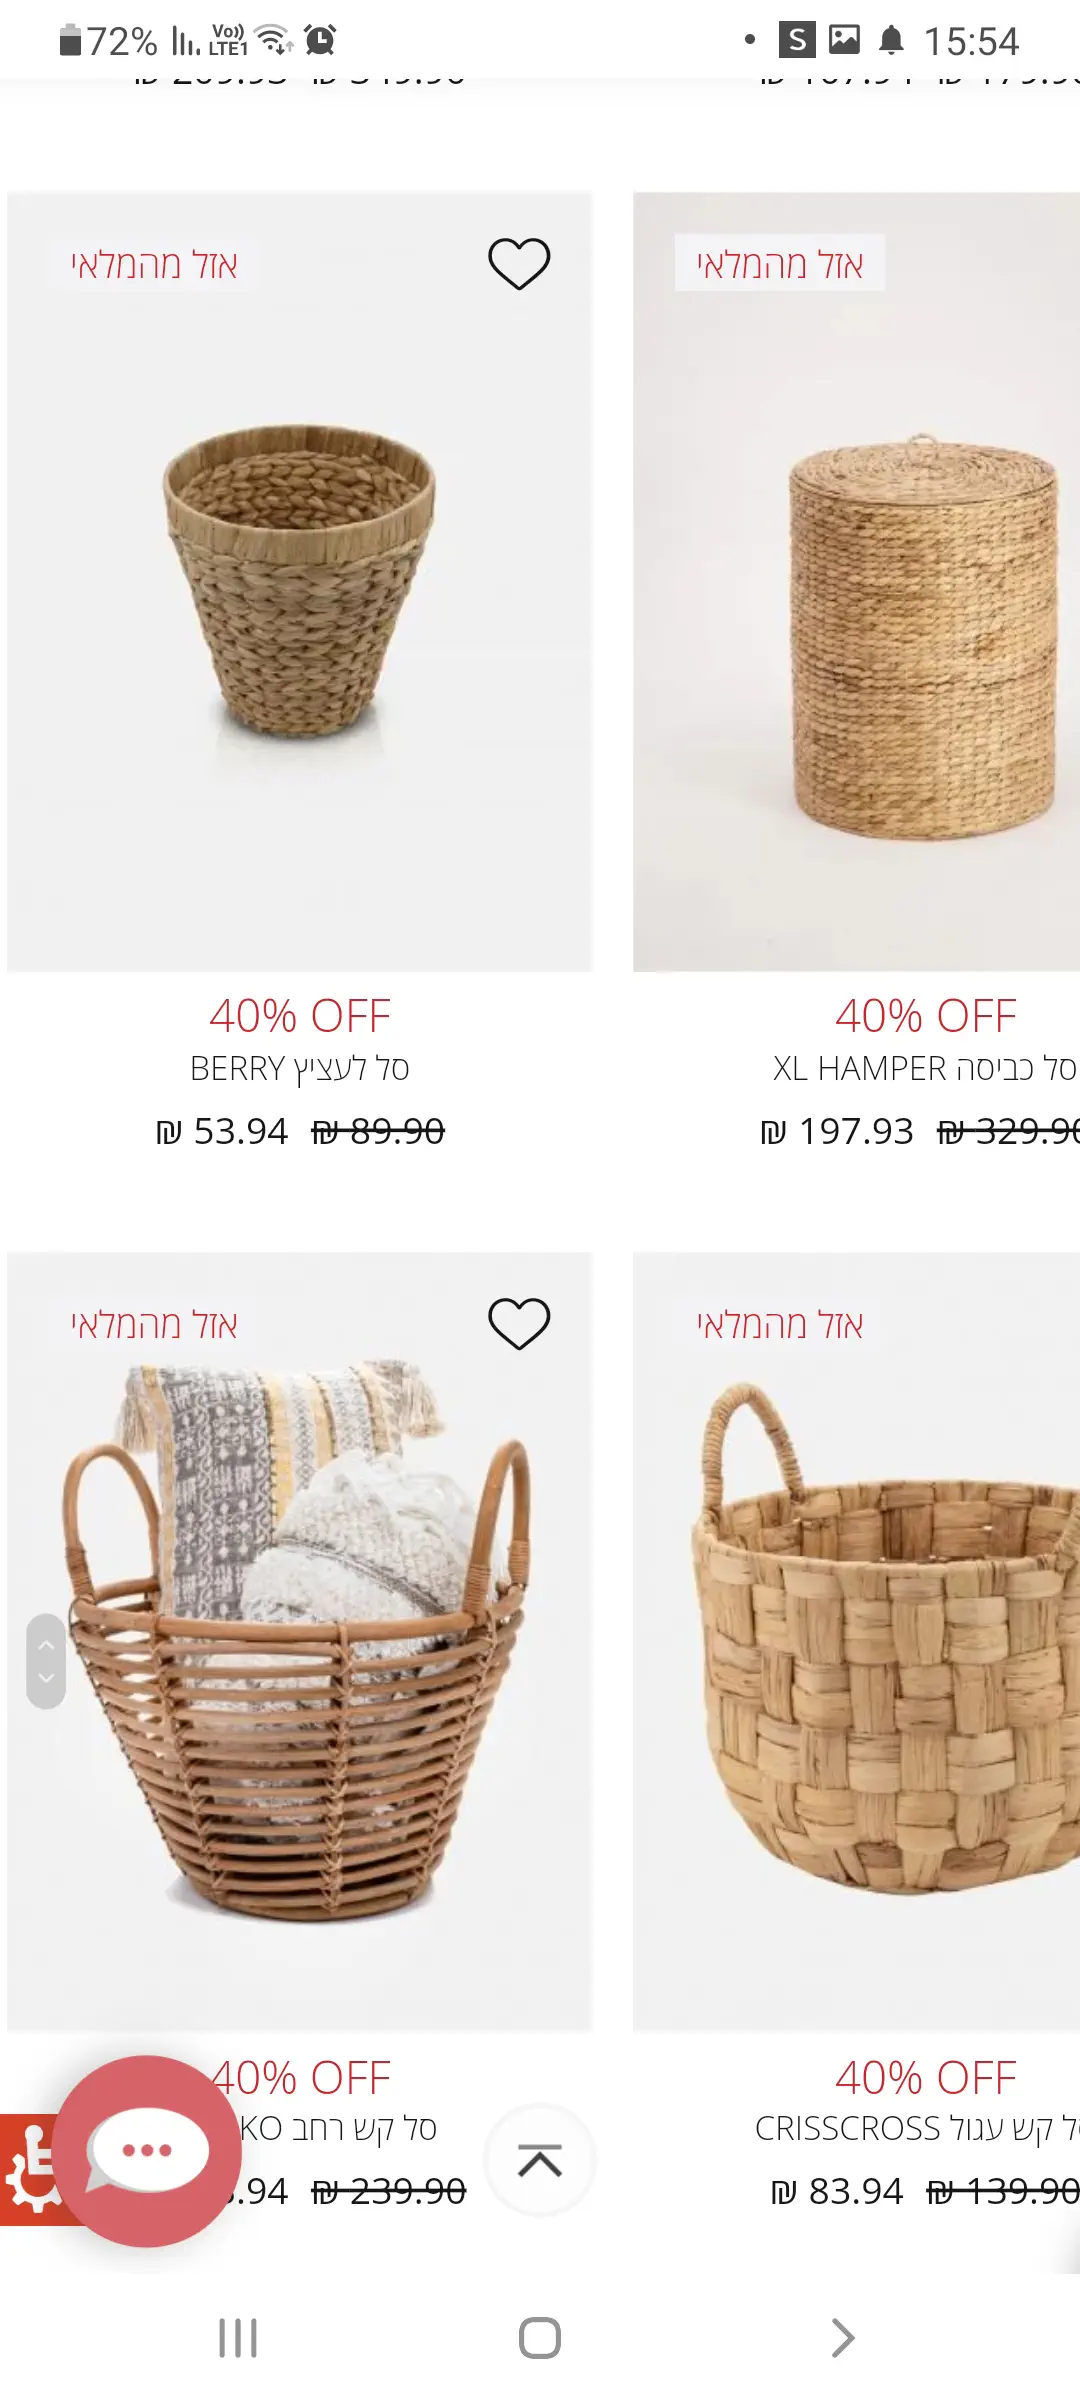Image resolution: width=1080 pixels, height=2400 pixels.
Task: Open the XL HAMPER product title link
Action: point(925,1069)
